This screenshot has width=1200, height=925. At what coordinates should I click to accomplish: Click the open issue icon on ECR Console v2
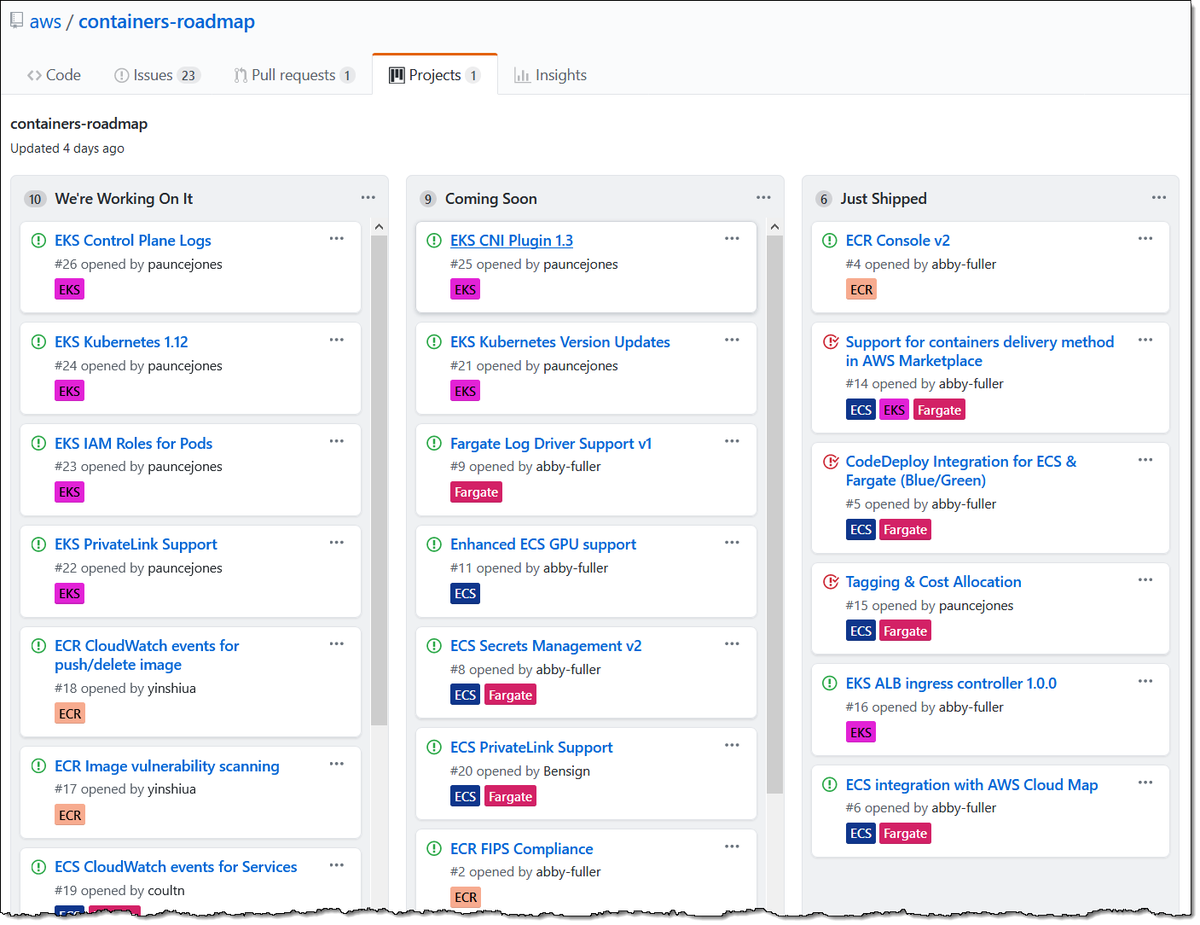point(829,240)
